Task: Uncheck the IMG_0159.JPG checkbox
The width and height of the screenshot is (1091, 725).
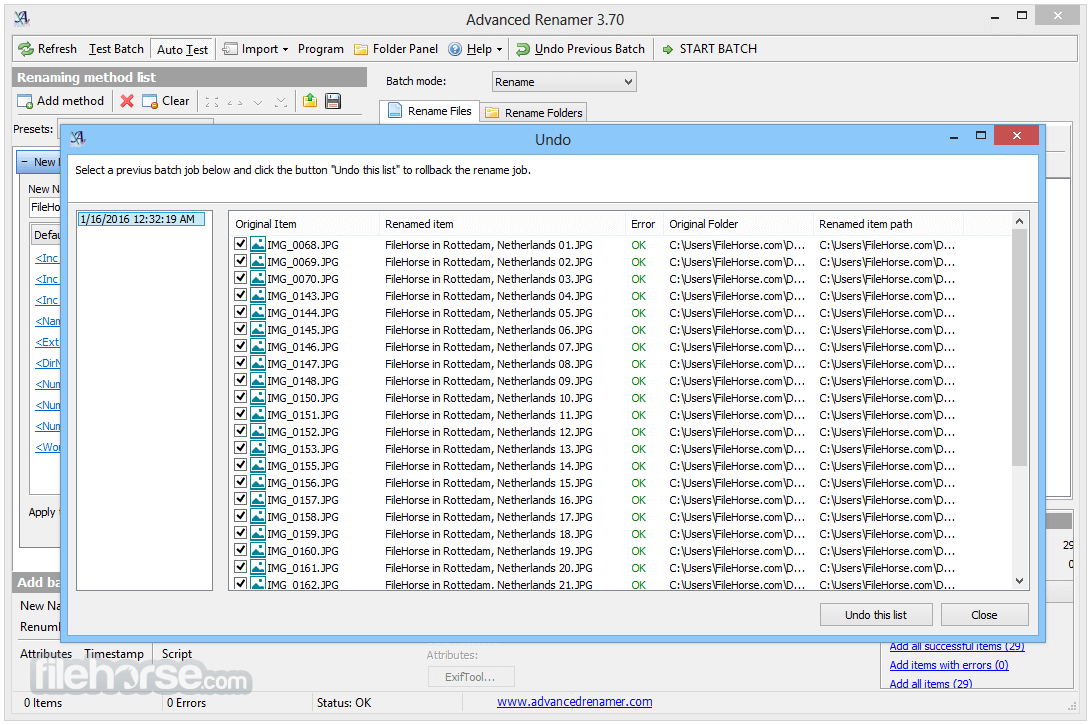Action: pos(241,533)
